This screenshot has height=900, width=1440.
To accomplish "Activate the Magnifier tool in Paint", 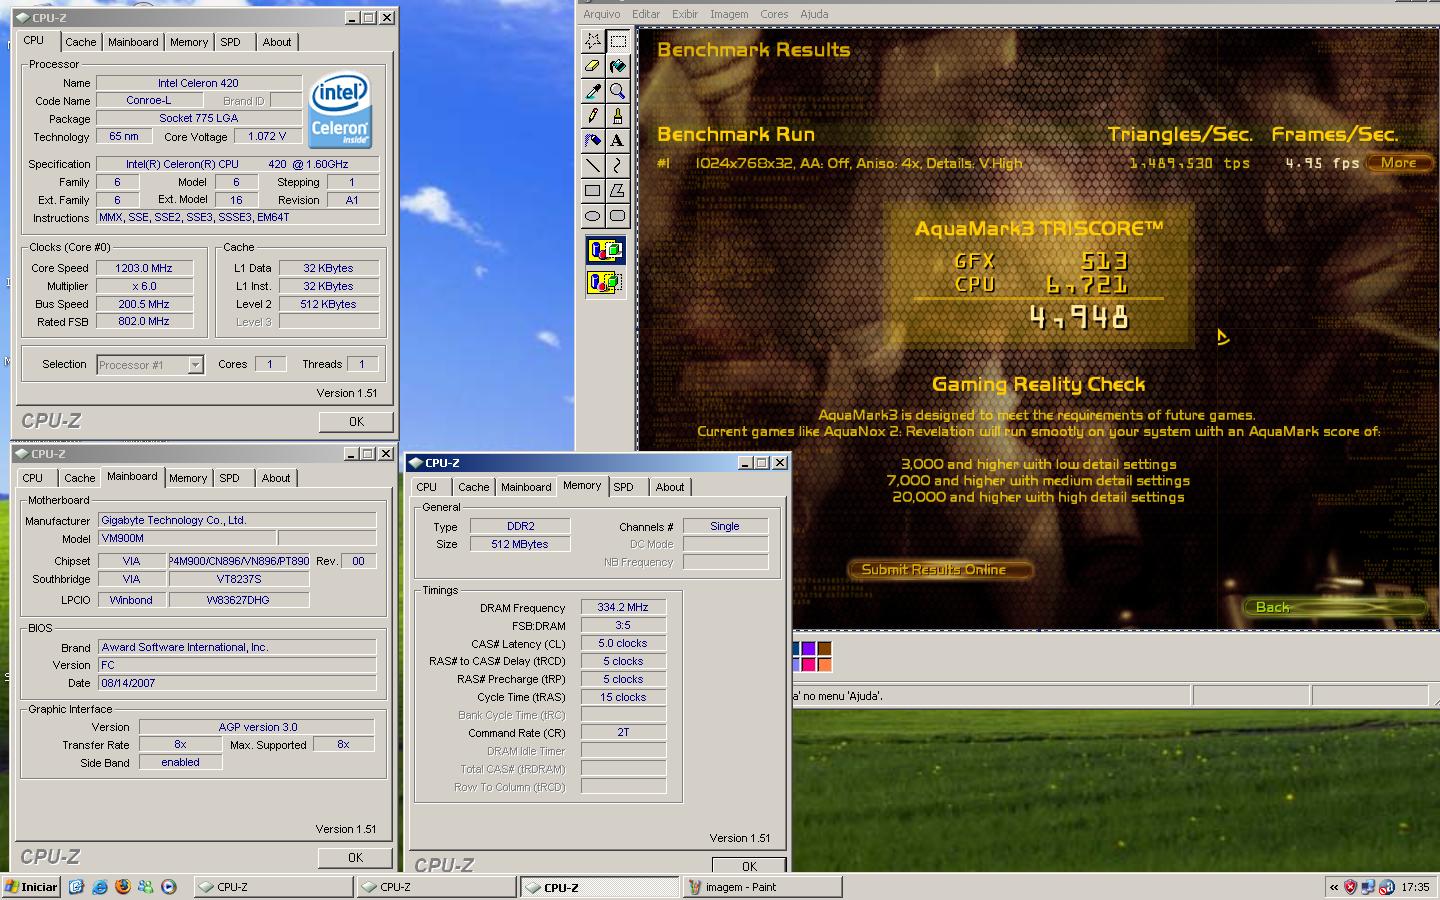I will [618, 91].
